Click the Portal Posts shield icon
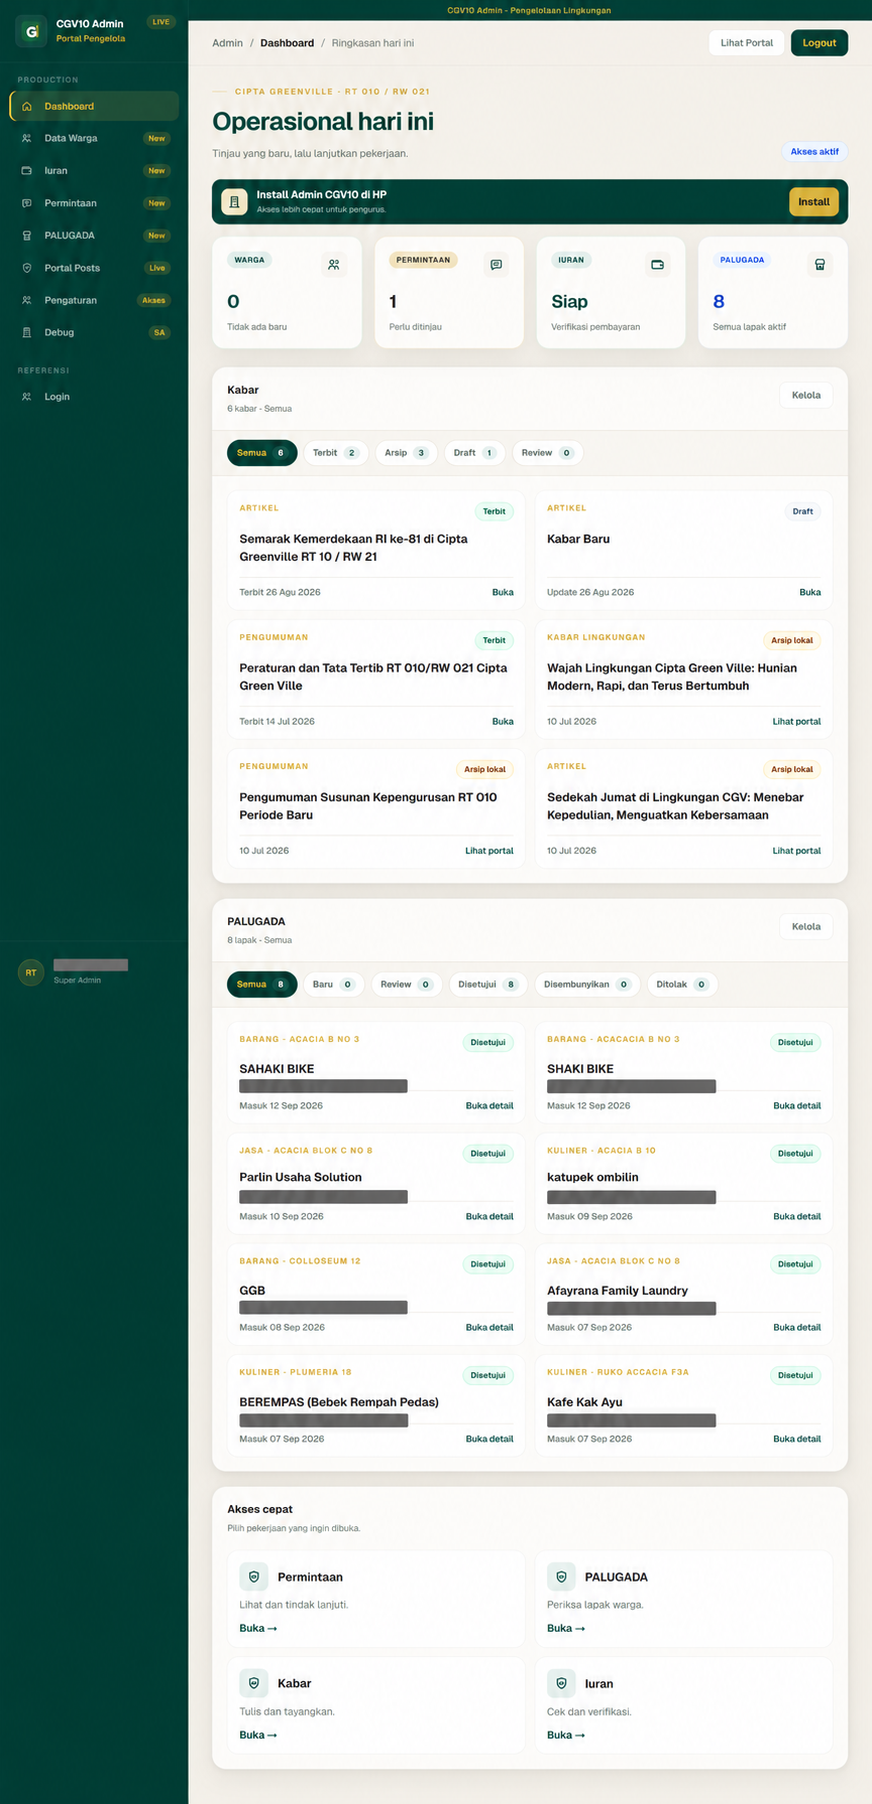The image size is (872, 1804). pos(27,268)
